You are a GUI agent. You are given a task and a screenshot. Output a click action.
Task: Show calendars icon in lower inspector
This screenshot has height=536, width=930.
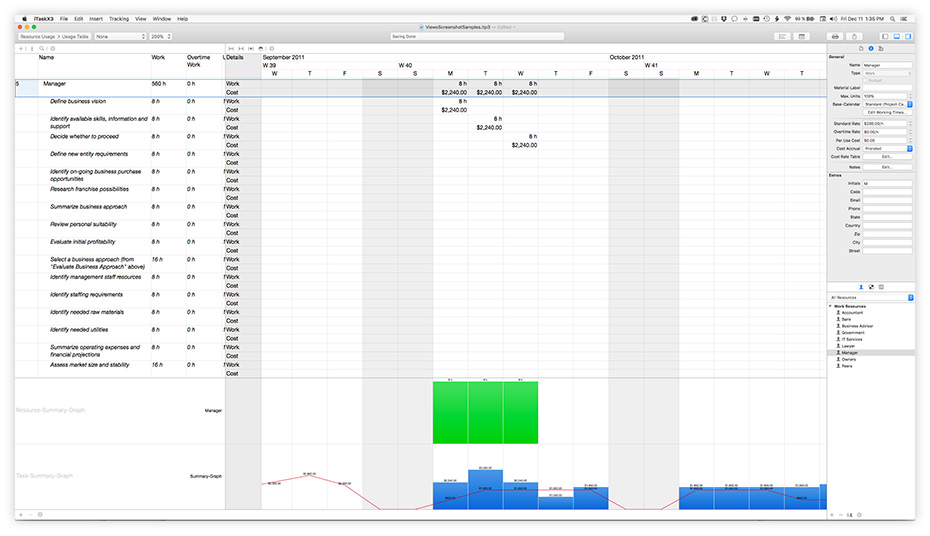[881, 287]
